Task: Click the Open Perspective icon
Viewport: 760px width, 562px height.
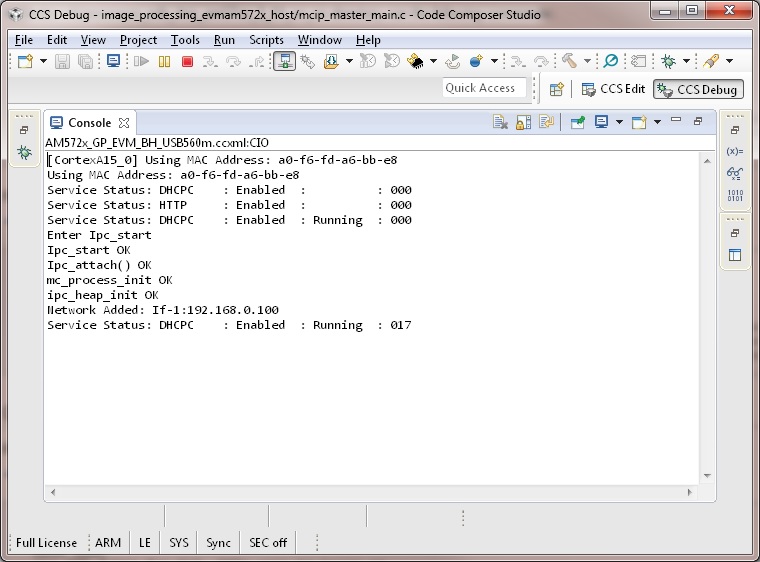Action: (557, 89)
